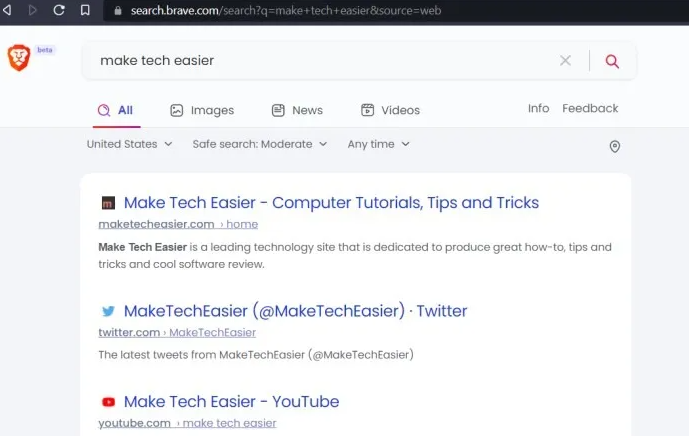This screenshot has height=437, width=689.
Task: Open the Feedback link
Action: click(590, 108)
